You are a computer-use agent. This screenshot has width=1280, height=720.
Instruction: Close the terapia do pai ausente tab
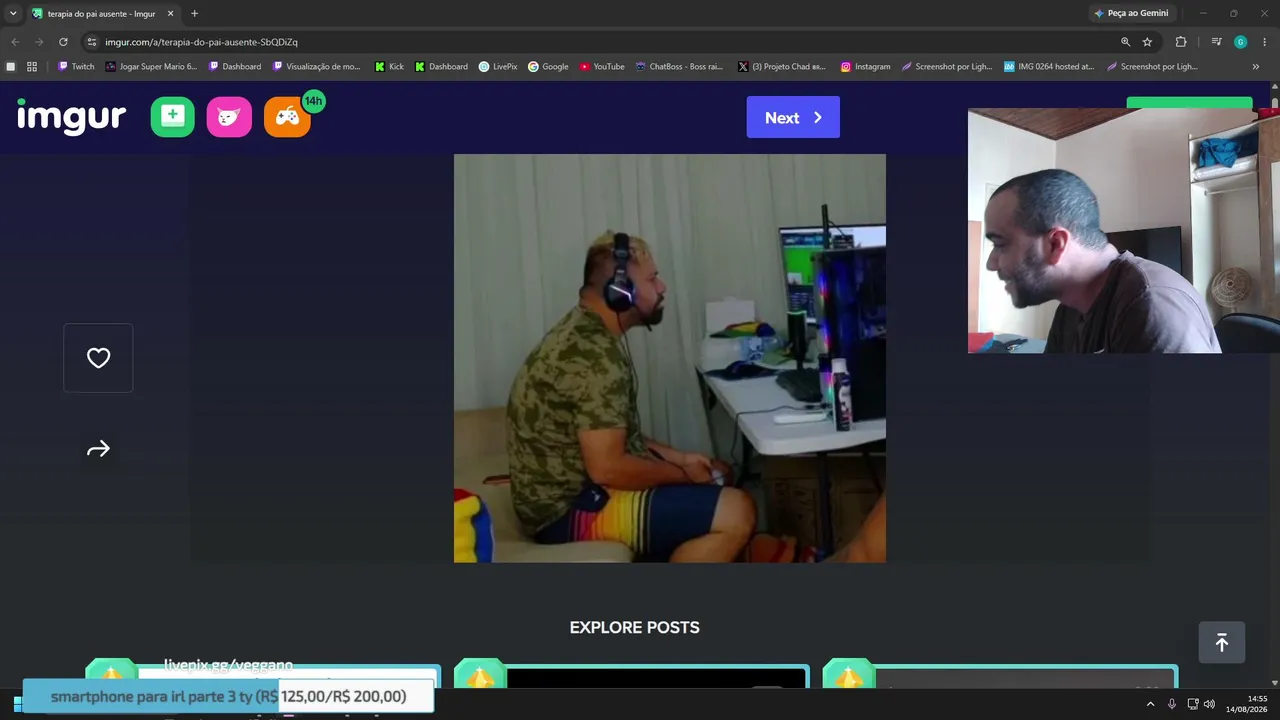(x=170, y=14)
